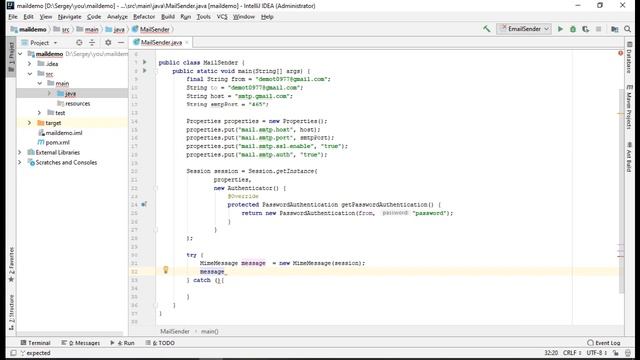Image resolution: width=640 pixels, height=360 pixels.
Task: Start debugging with the bug icon
Action: click(573, 29)
